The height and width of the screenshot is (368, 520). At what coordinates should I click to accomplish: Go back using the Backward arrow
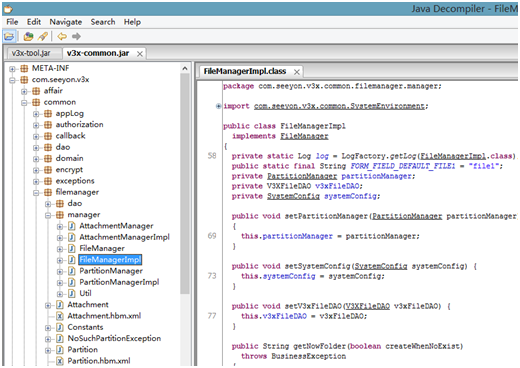(x=62, y=36)
